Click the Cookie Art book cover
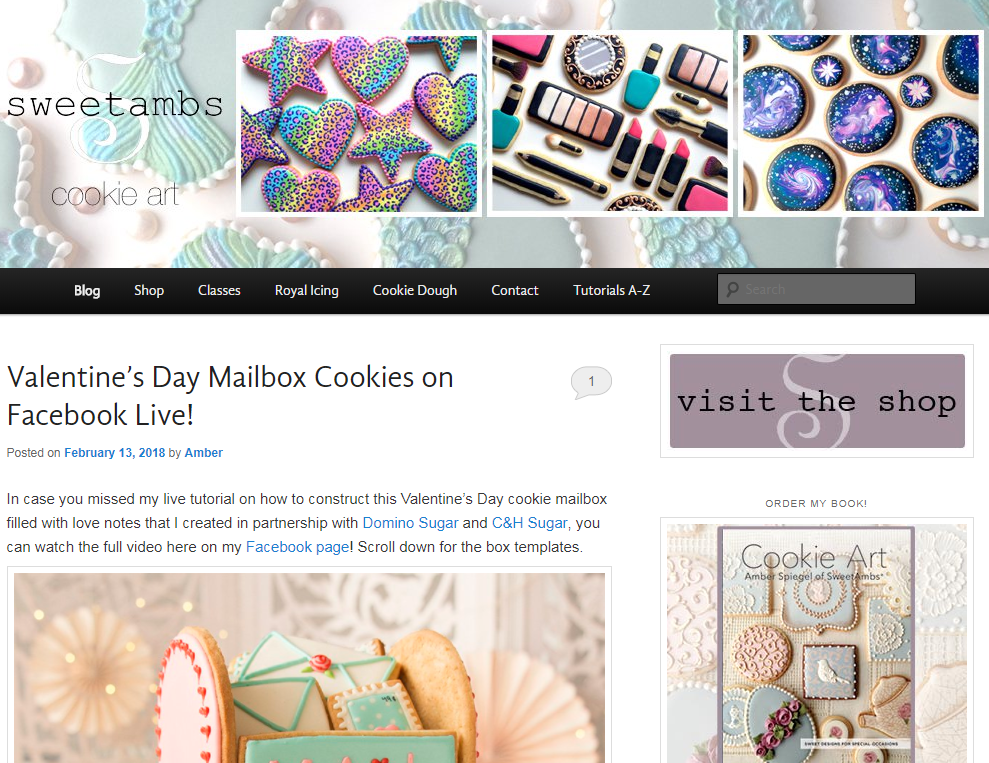 pyautogui.click(x=817, y=643)
